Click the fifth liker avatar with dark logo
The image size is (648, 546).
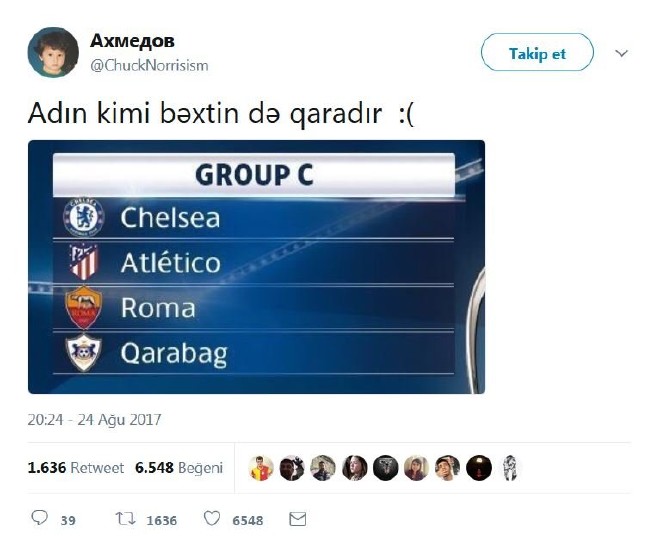(386, 468)
